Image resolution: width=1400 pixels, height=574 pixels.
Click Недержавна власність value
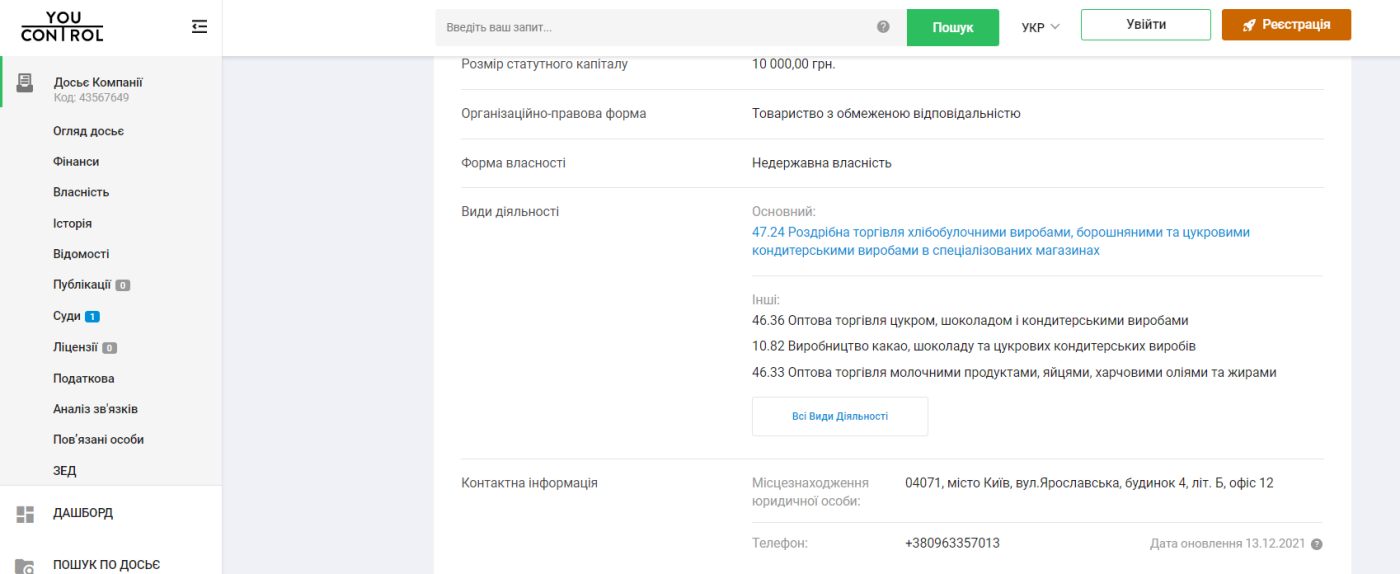click(822, 162)
